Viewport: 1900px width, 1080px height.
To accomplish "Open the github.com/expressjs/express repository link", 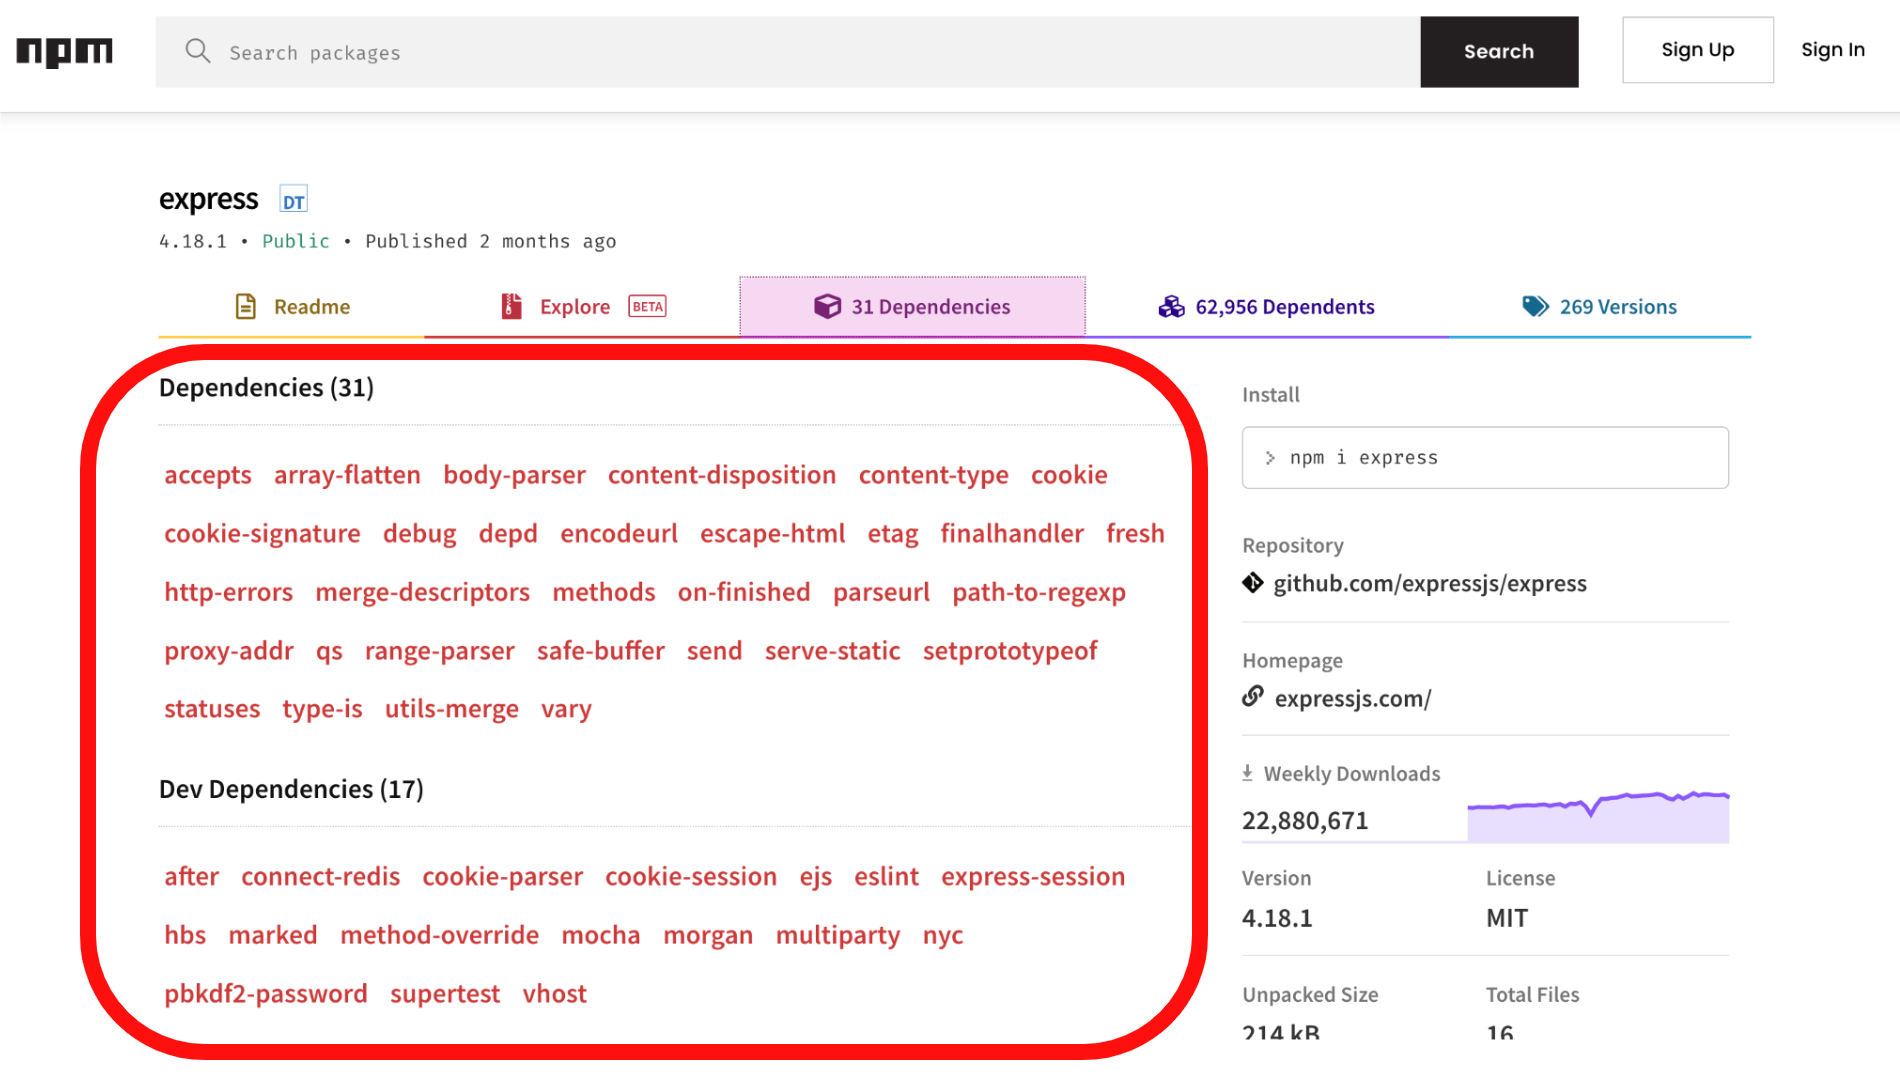I will pyautogui.click(x=1430, y=584).
